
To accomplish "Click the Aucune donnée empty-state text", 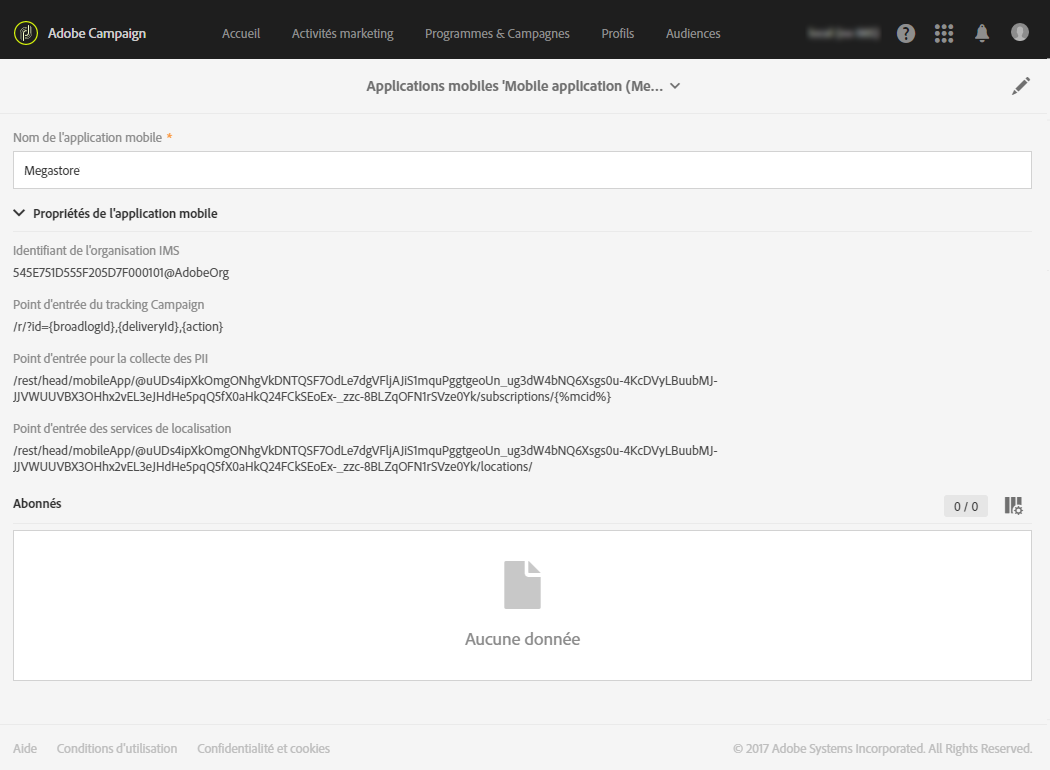I will [522, 639].
